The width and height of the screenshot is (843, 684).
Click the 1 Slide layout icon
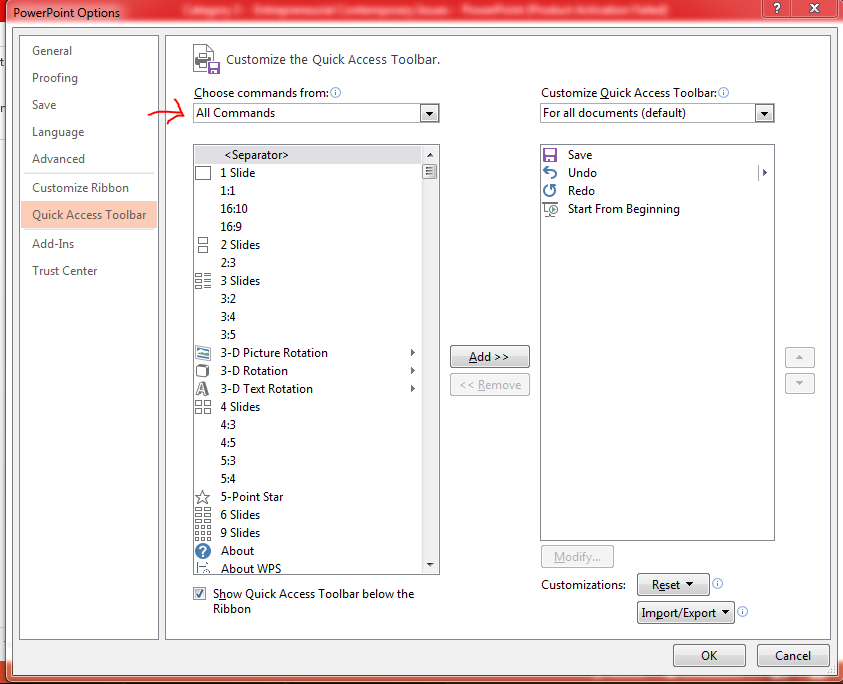203,173
